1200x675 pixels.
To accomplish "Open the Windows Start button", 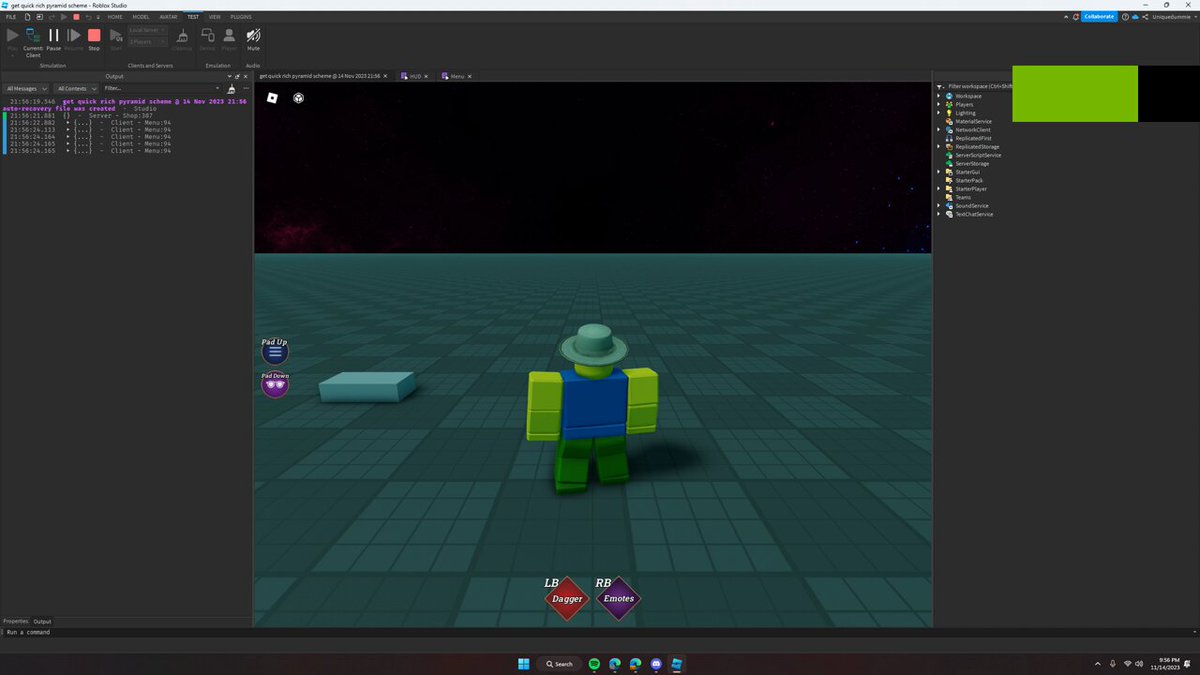I will (x=523, y=664).
